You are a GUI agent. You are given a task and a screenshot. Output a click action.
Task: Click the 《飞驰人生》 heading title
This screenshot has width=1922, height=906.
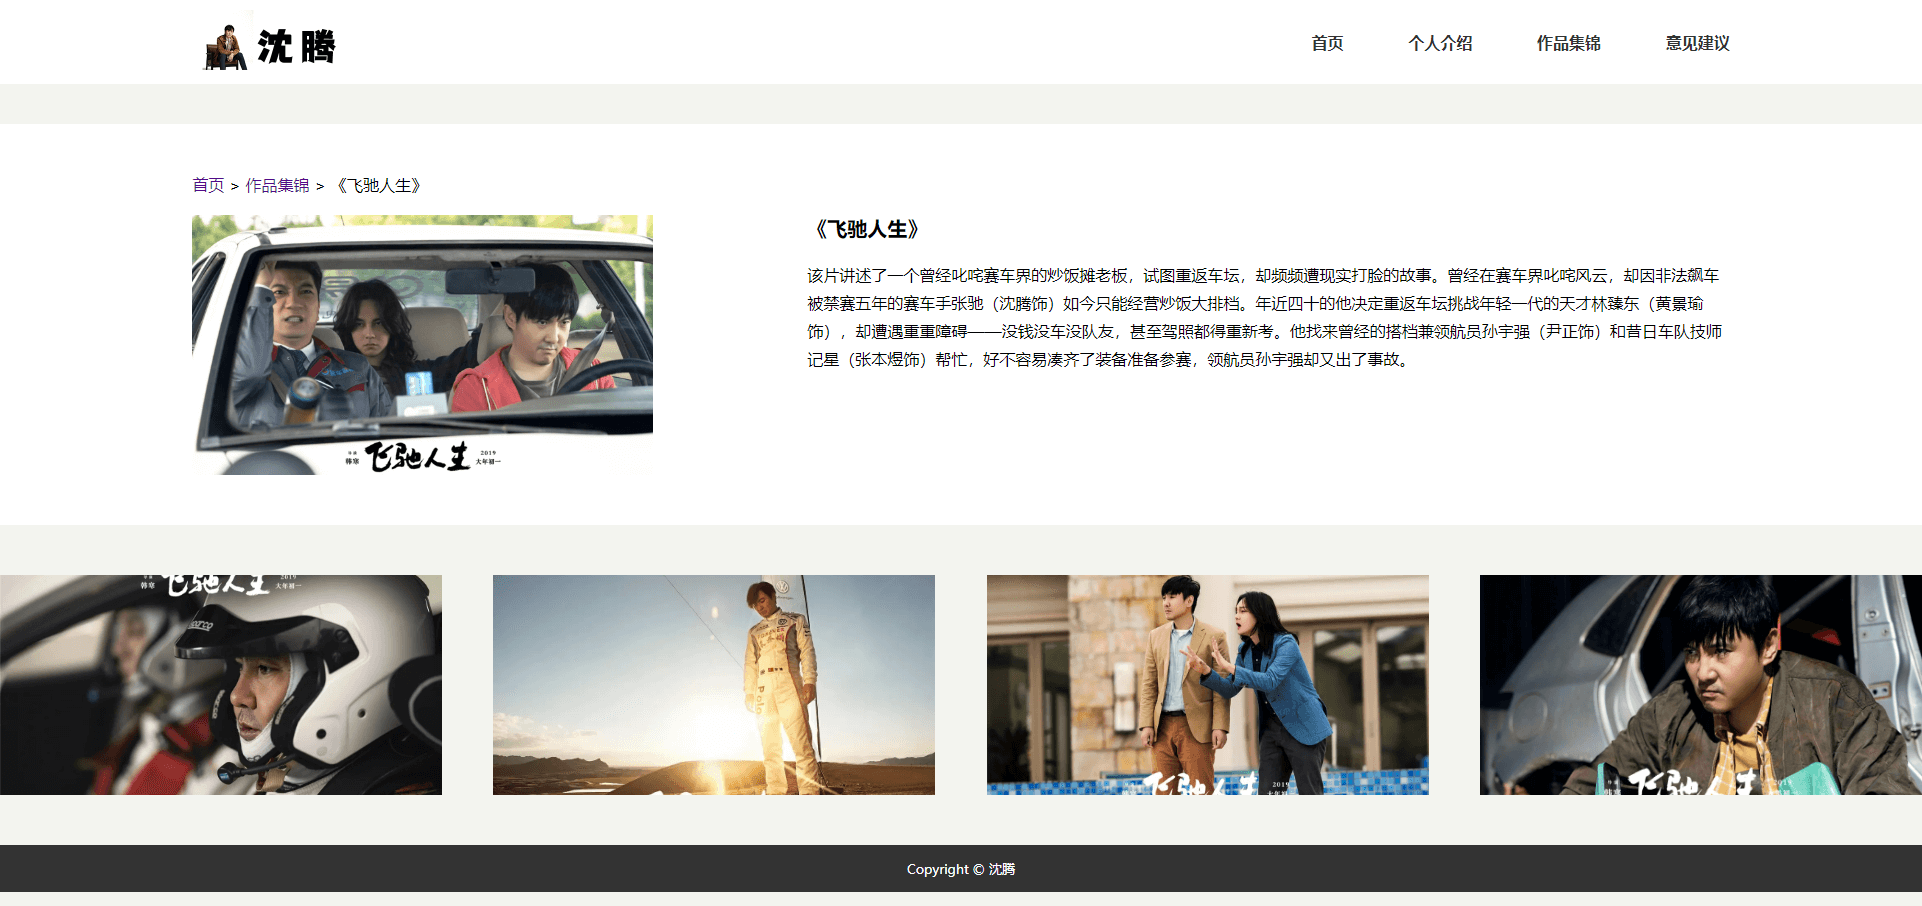pyautogui.click(x=867, y=229)
